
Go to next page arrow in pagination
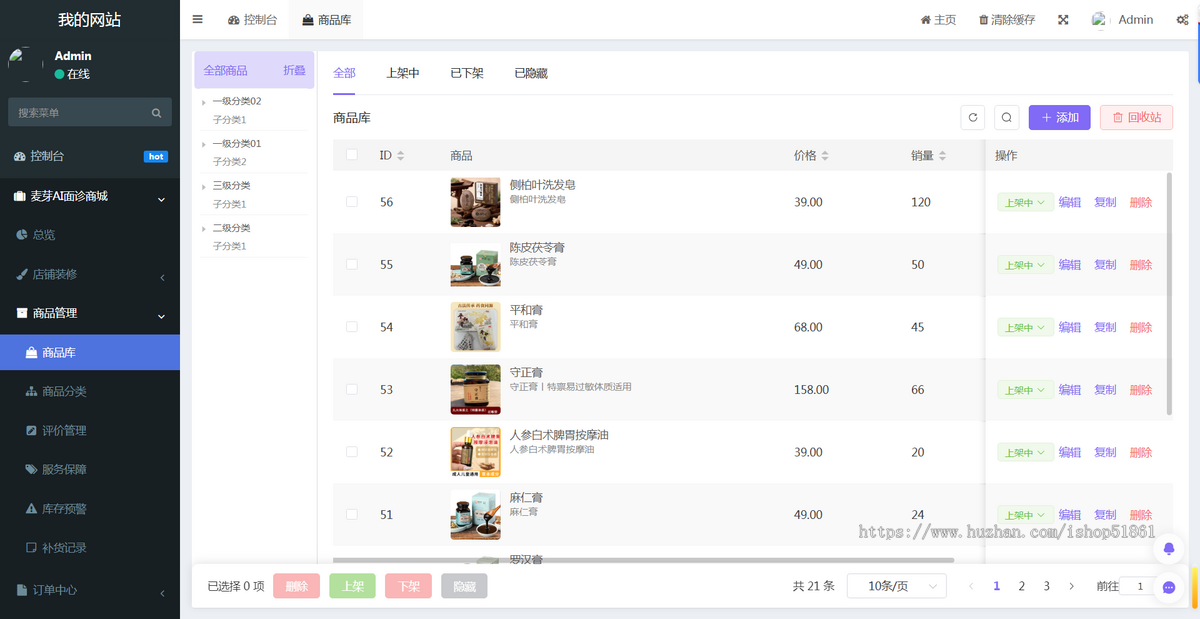coord(1071,586)
